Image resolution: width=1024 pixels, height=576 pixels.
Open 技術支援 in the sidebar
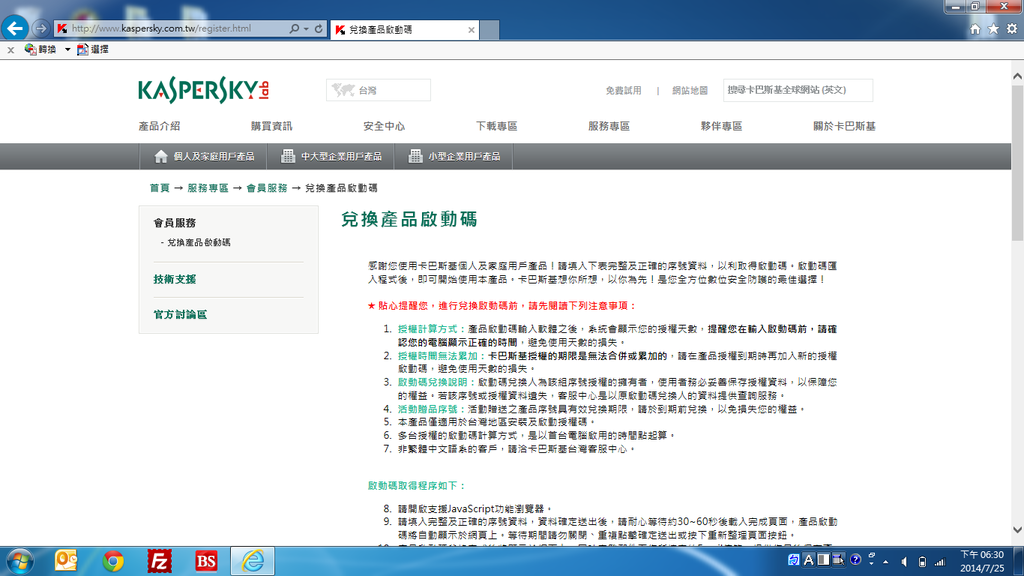click(x=174, y=279)
